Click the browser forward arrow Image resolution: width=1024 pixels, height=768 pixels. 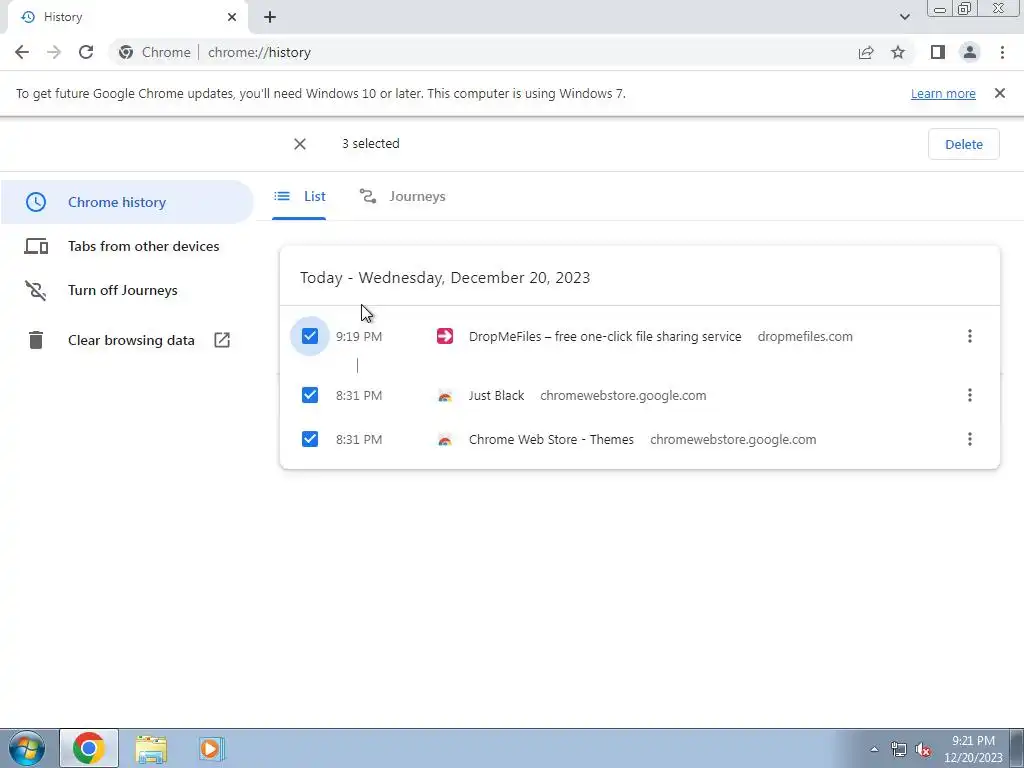[x=54, y=52]
